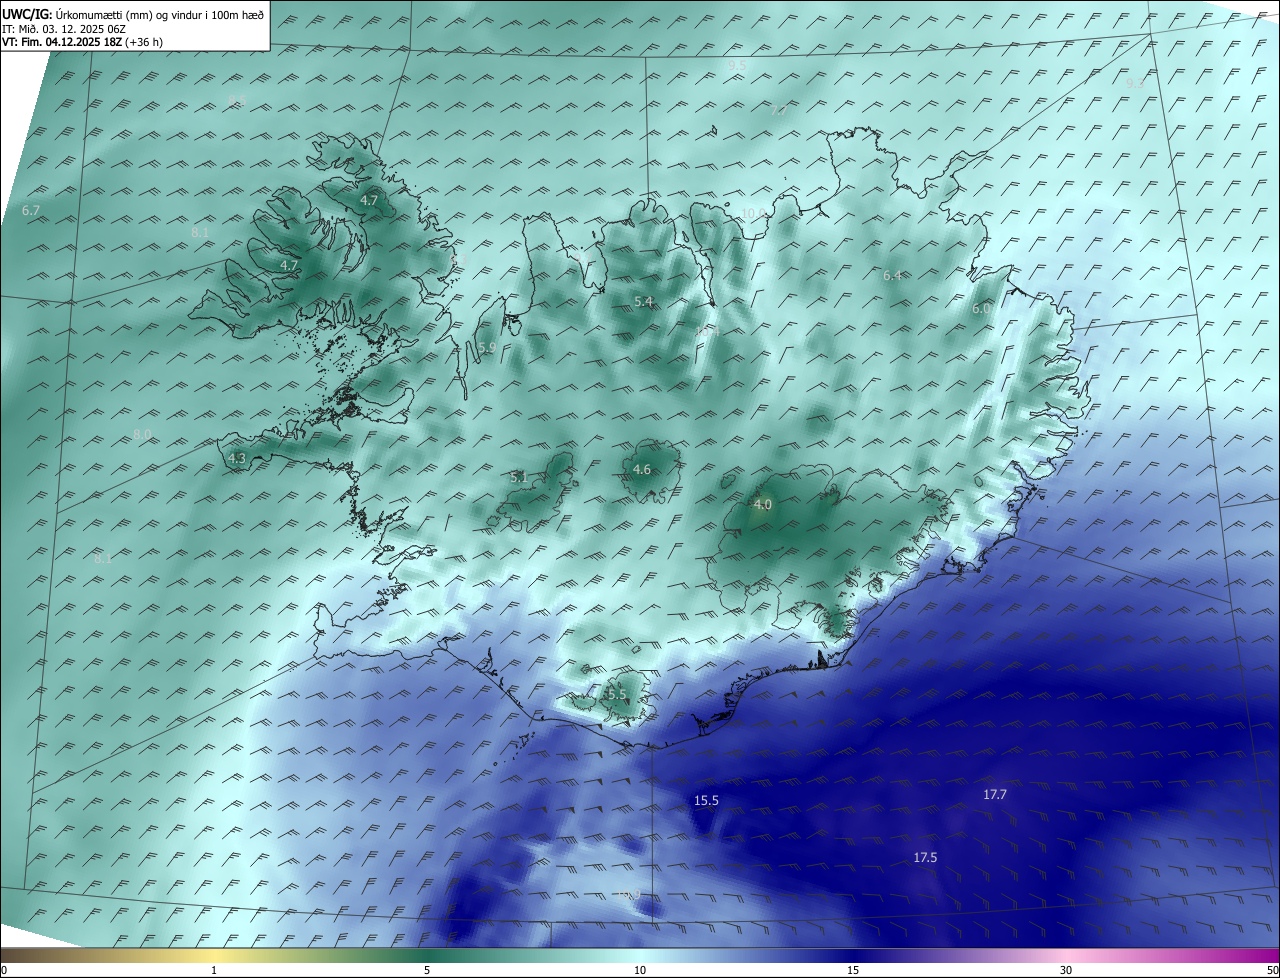Click the colorbar tick label 1
The image size is (1280, 978).
tap(214, 970)
